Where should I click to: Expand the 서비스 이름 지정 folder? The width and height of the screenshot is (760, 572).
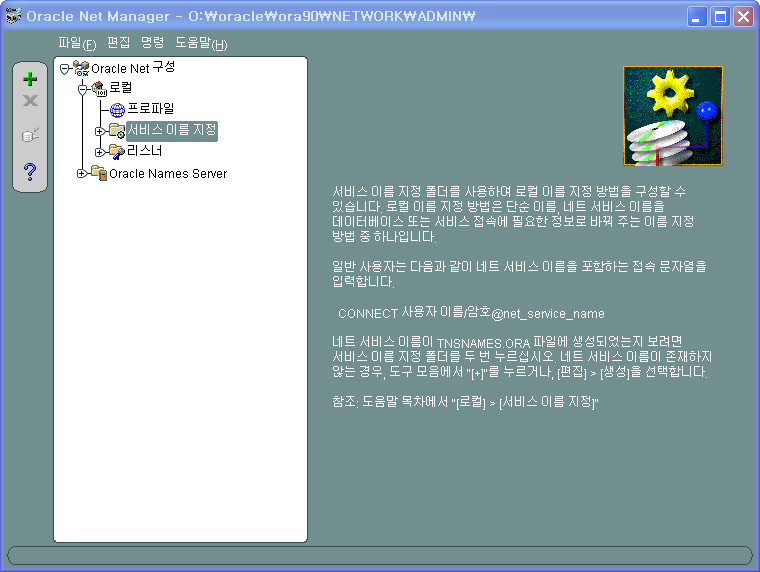click(x=100, y=131)
